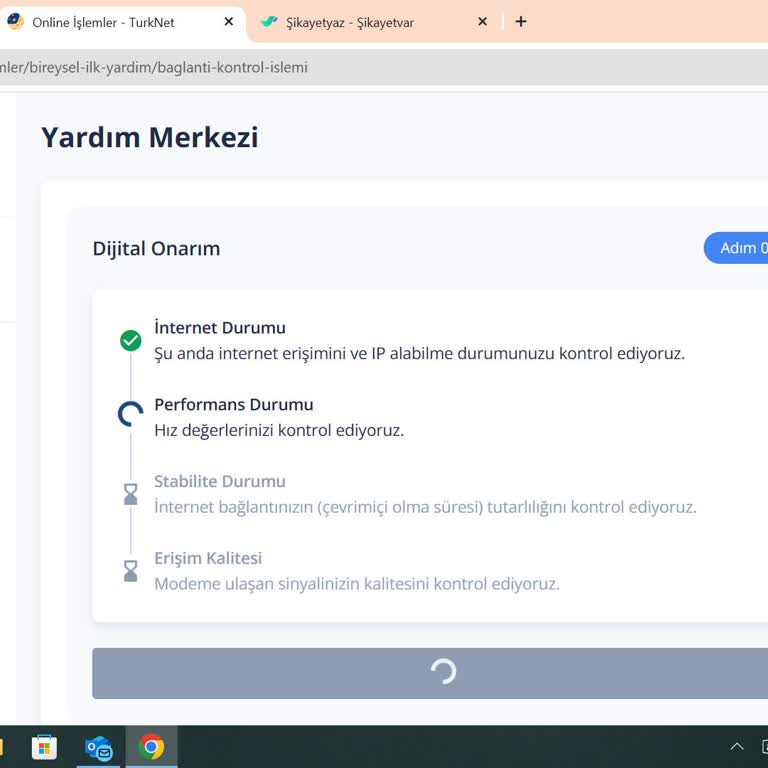This screenshot has width=768, height=768.
Task: Open Outlook from the taskbar
Action: tap(98, 747)
